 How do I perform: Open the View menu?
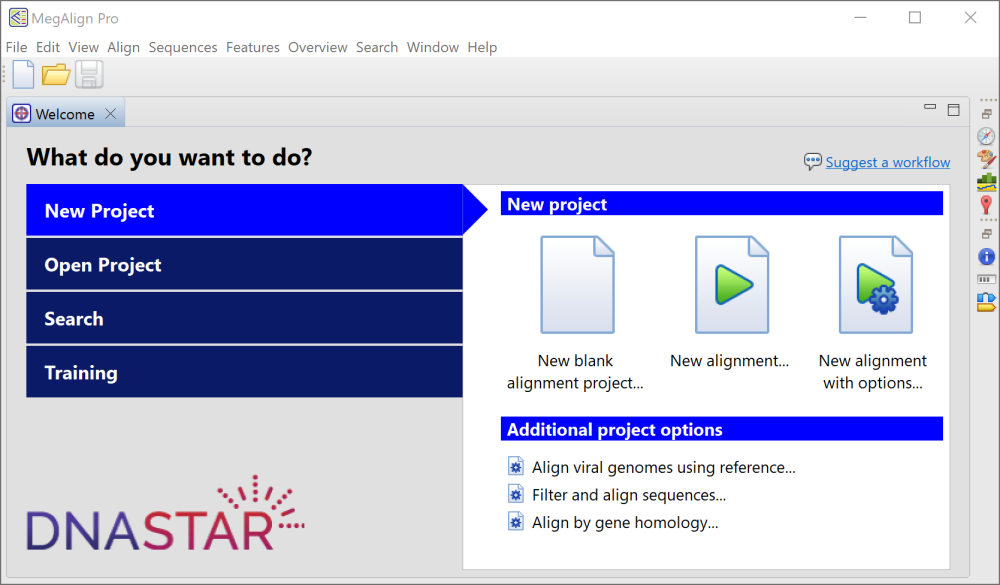click(x=84, y=47)
